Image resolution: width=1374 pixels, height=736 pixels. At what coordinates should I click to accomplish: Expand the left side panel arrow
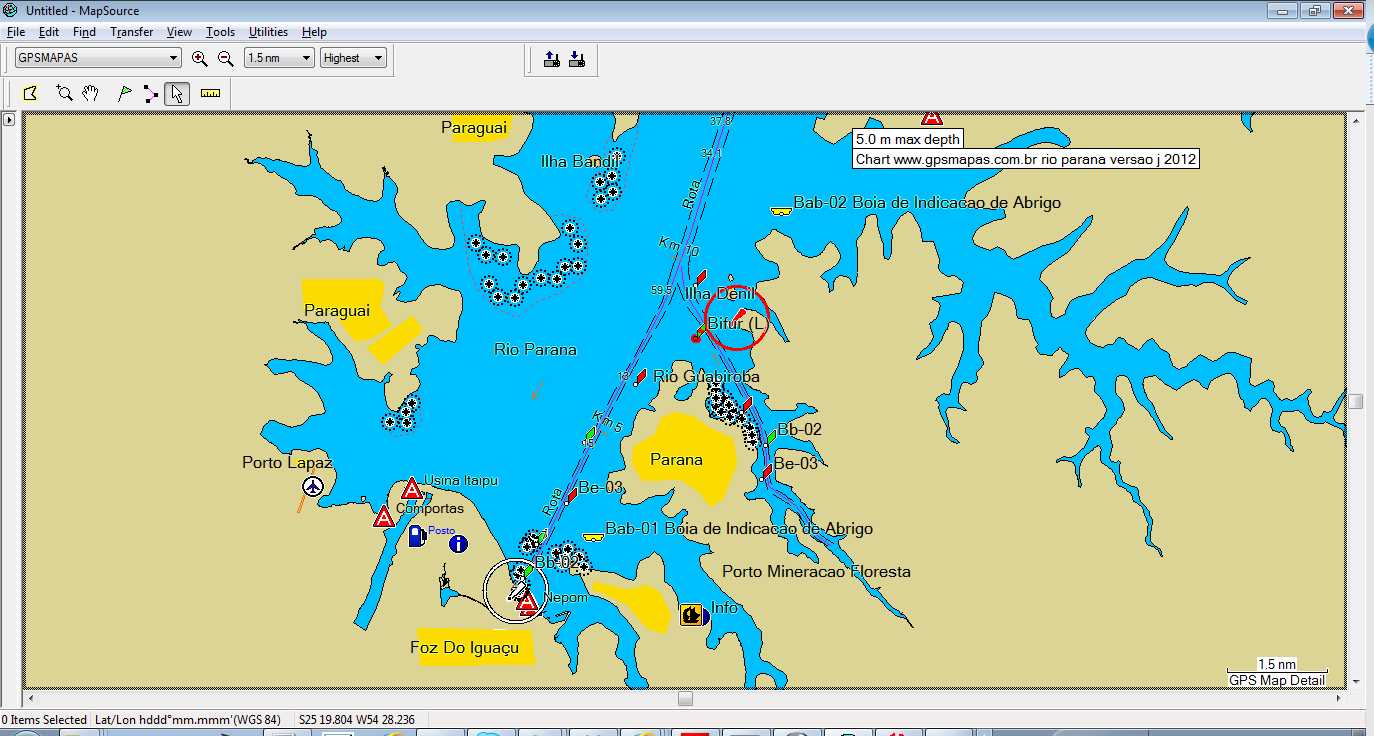coord(9,120)
